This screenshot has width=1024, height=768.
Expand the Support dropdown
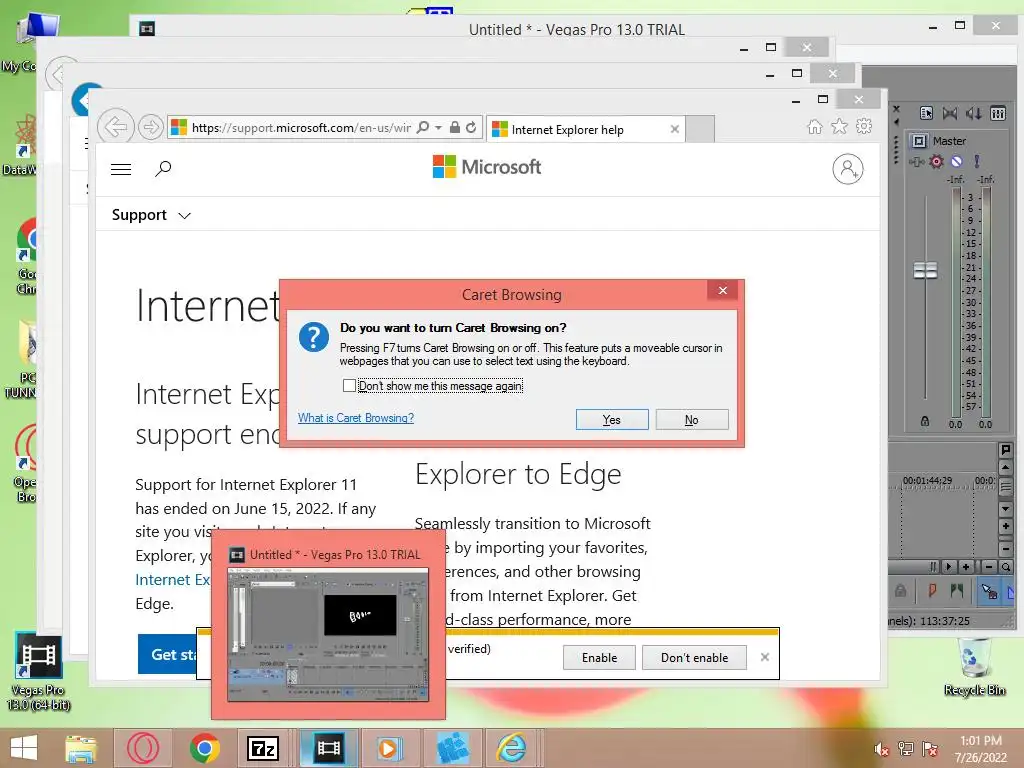pyautogui.click(x=151, y=215)
